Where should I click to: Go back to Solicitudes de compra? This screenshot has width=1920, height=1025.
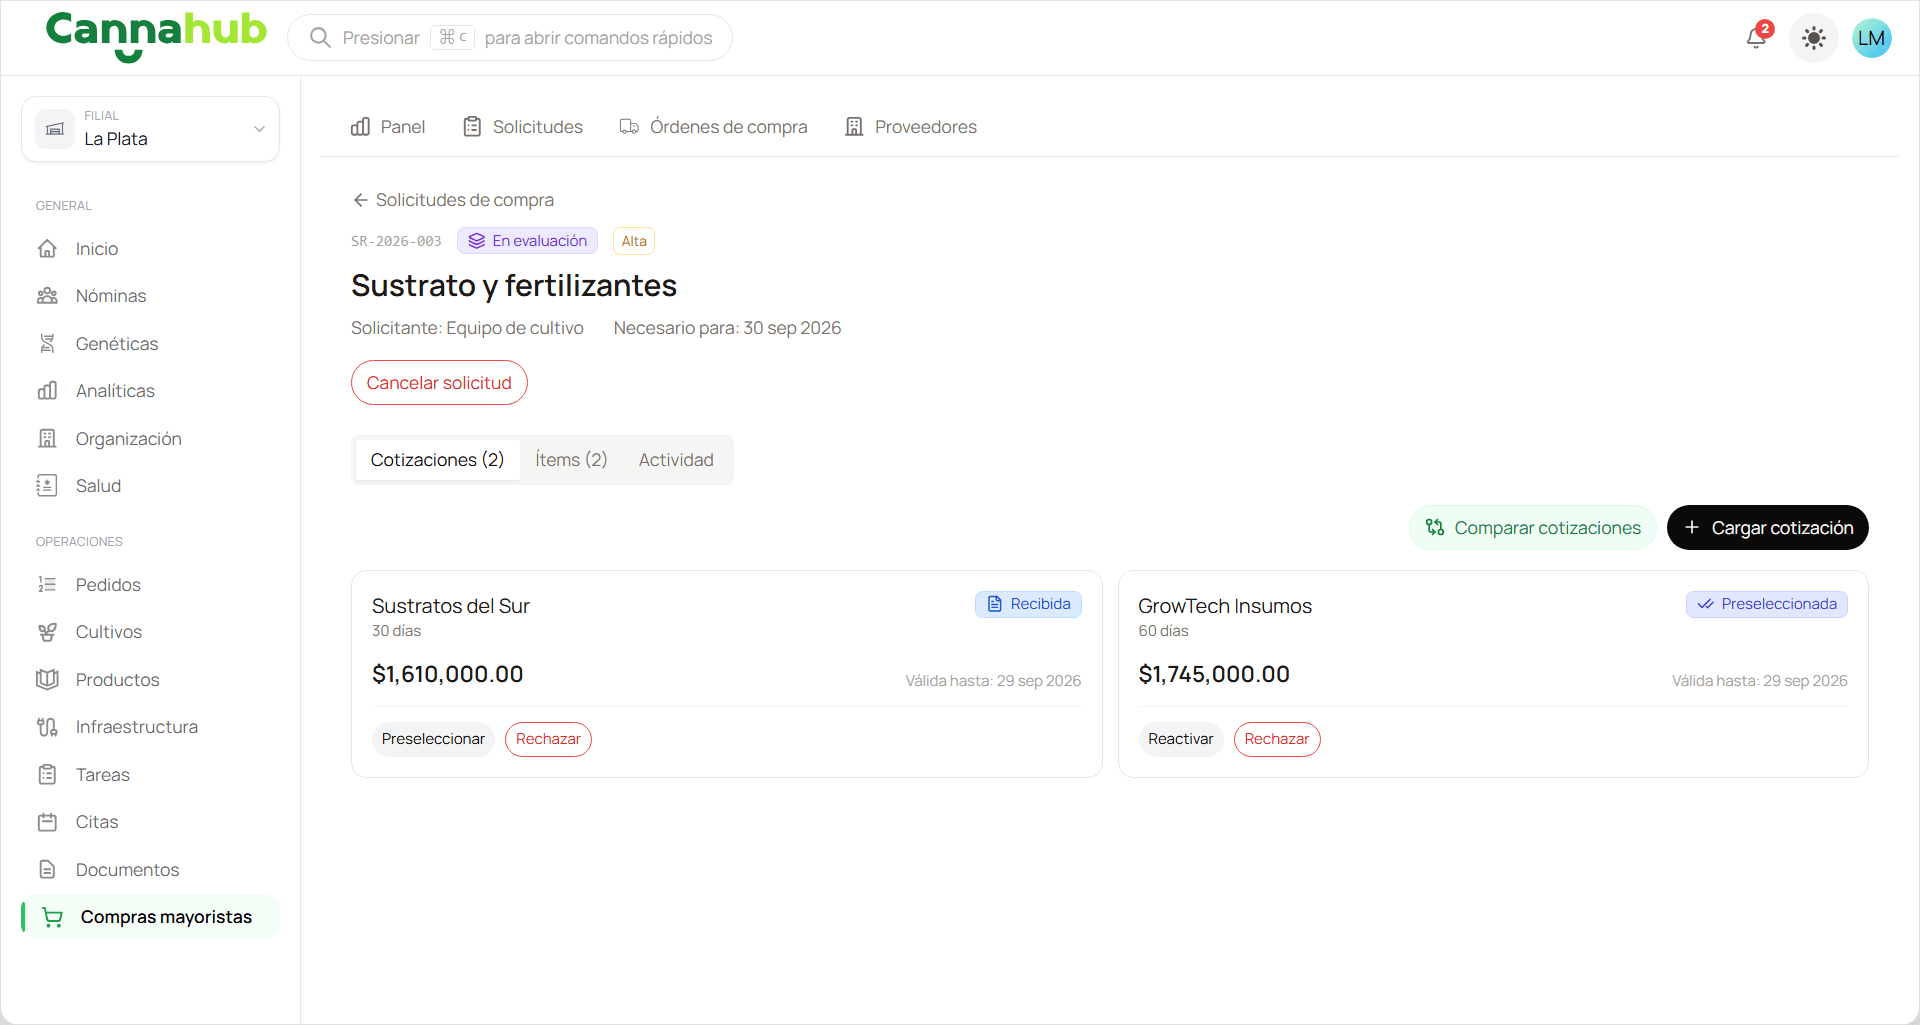point(453,200)
